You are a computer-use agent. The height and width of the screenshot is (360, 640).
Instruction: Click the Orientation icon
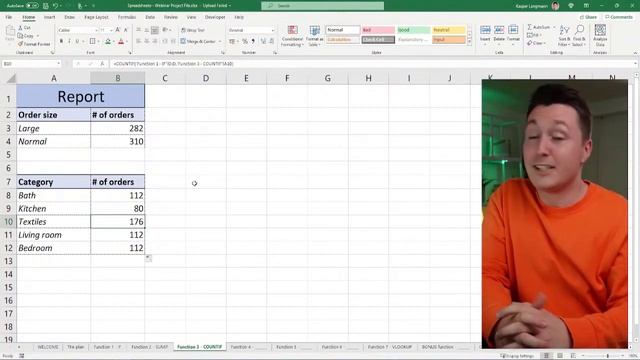(165, 30)
